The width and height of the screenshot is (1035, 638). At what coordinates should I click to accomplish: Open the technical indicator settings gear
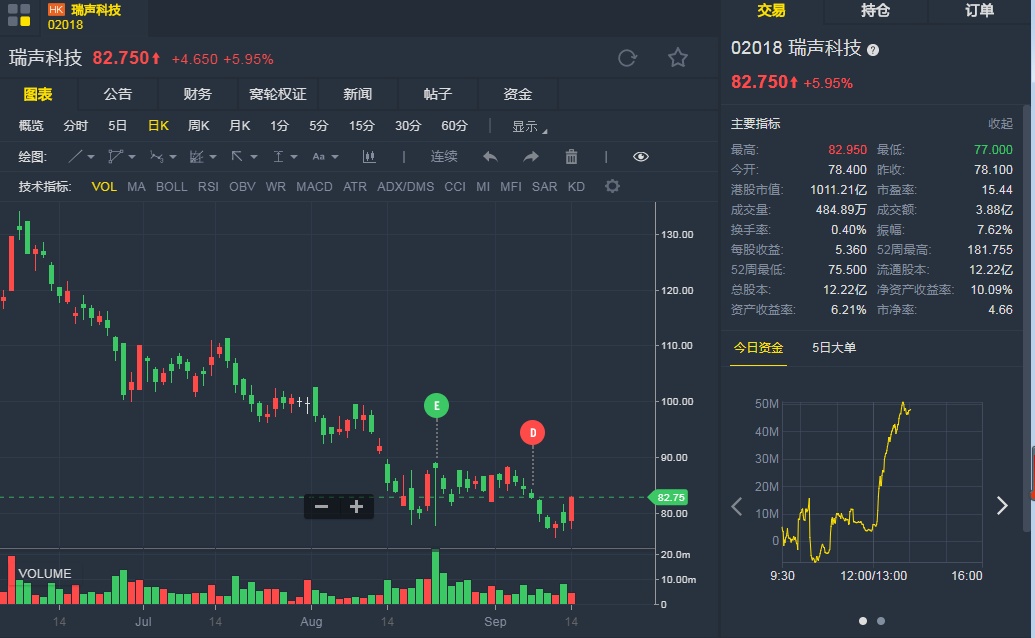coord(613,187)
